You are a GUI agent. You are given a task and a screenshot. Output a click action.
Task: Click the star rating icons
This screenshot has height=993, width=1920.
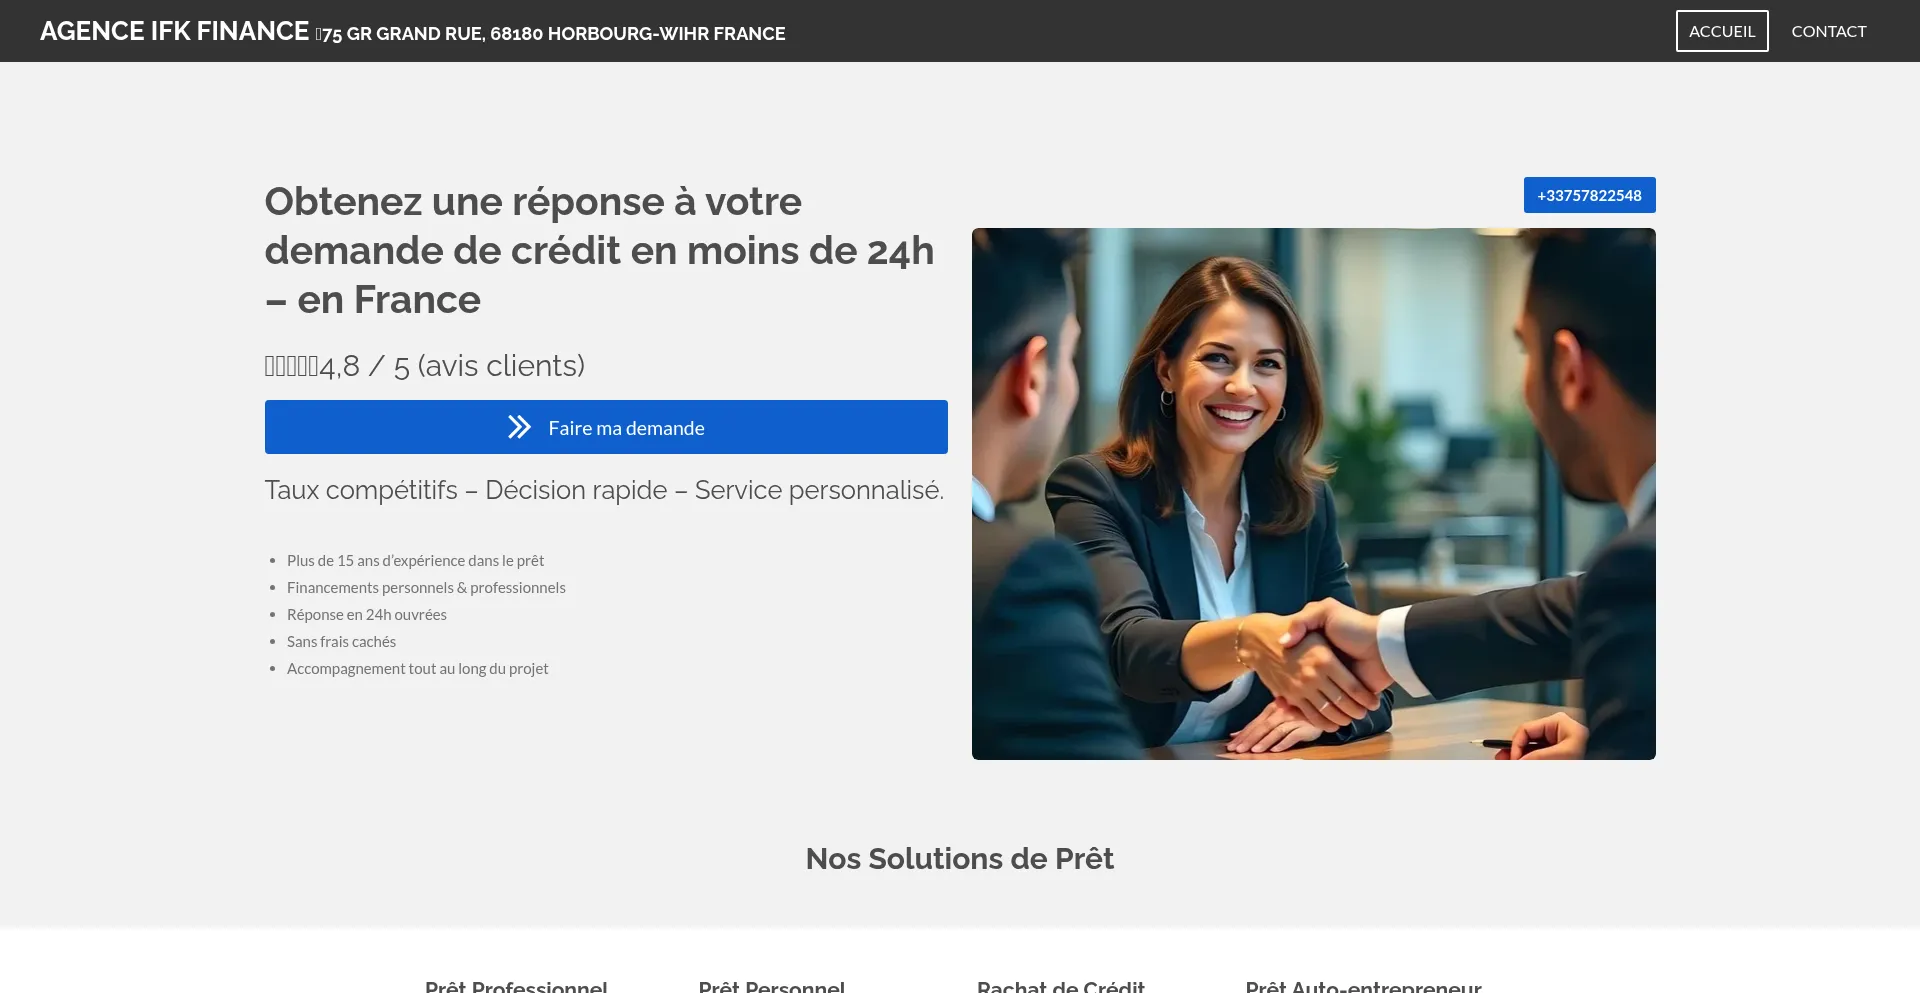pos(291,366)
